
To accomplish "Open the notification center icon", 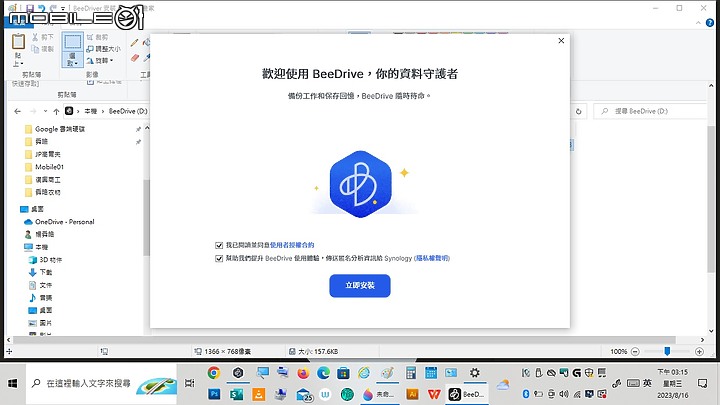I will coord(702,383).
